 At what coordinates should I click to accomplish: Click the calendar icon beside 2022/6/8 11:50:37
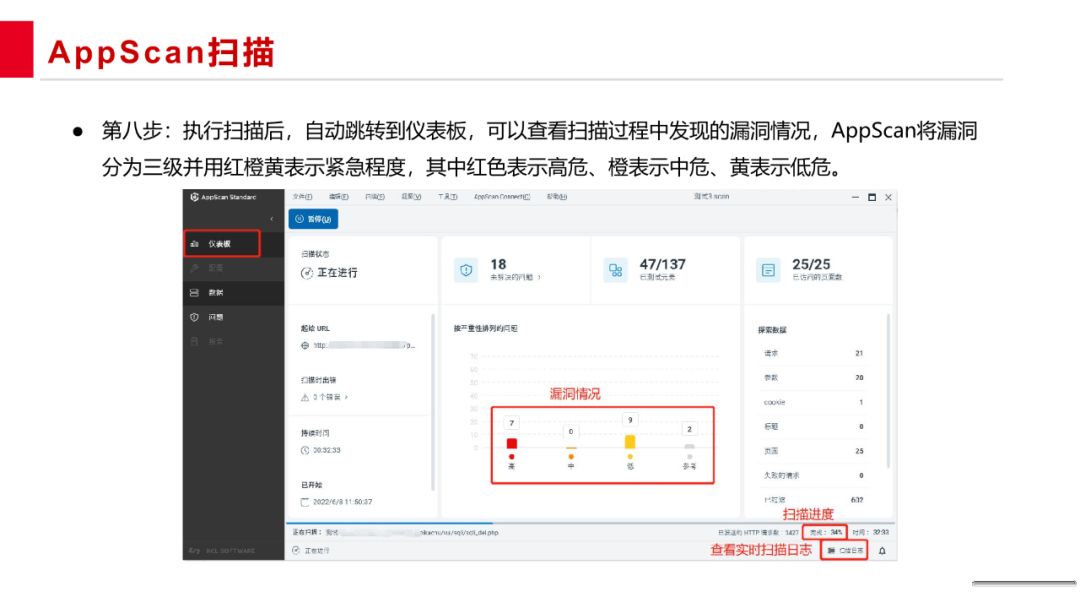pyautogui.click(x=305, y=502)
